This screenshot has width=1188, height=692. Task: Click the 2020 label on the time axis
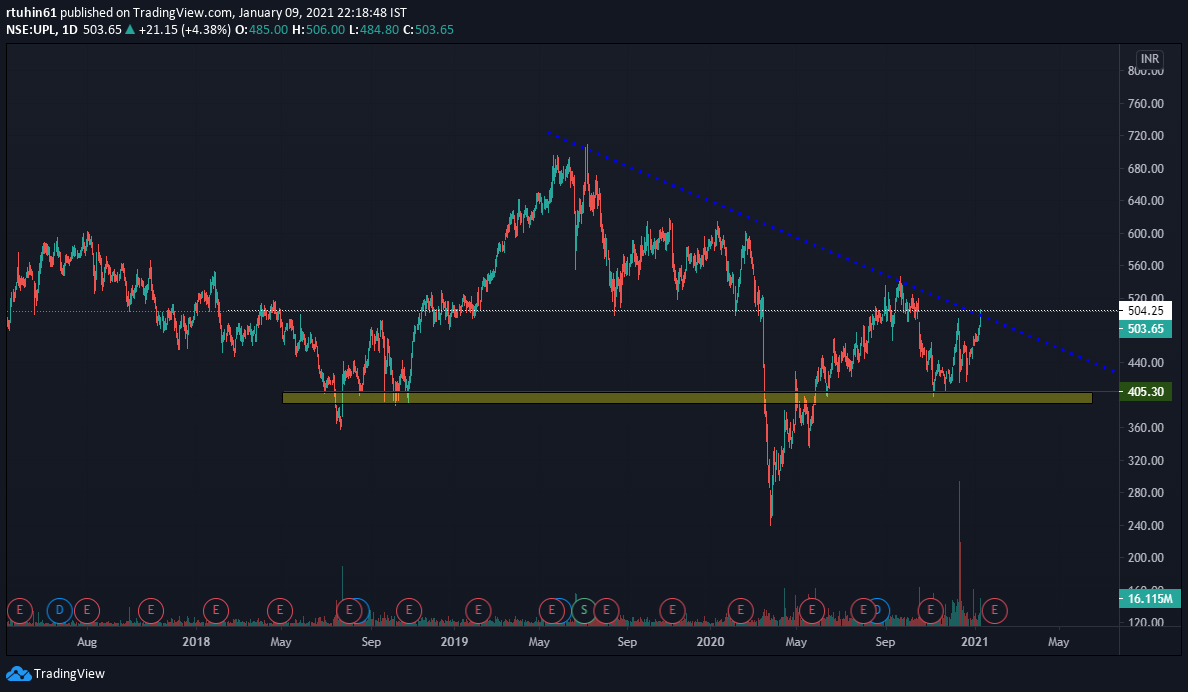[x=711, y=641]
